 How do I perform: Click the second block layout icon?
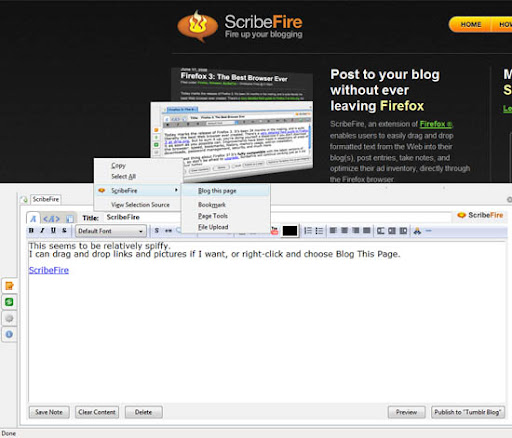[x=392, y=231]
